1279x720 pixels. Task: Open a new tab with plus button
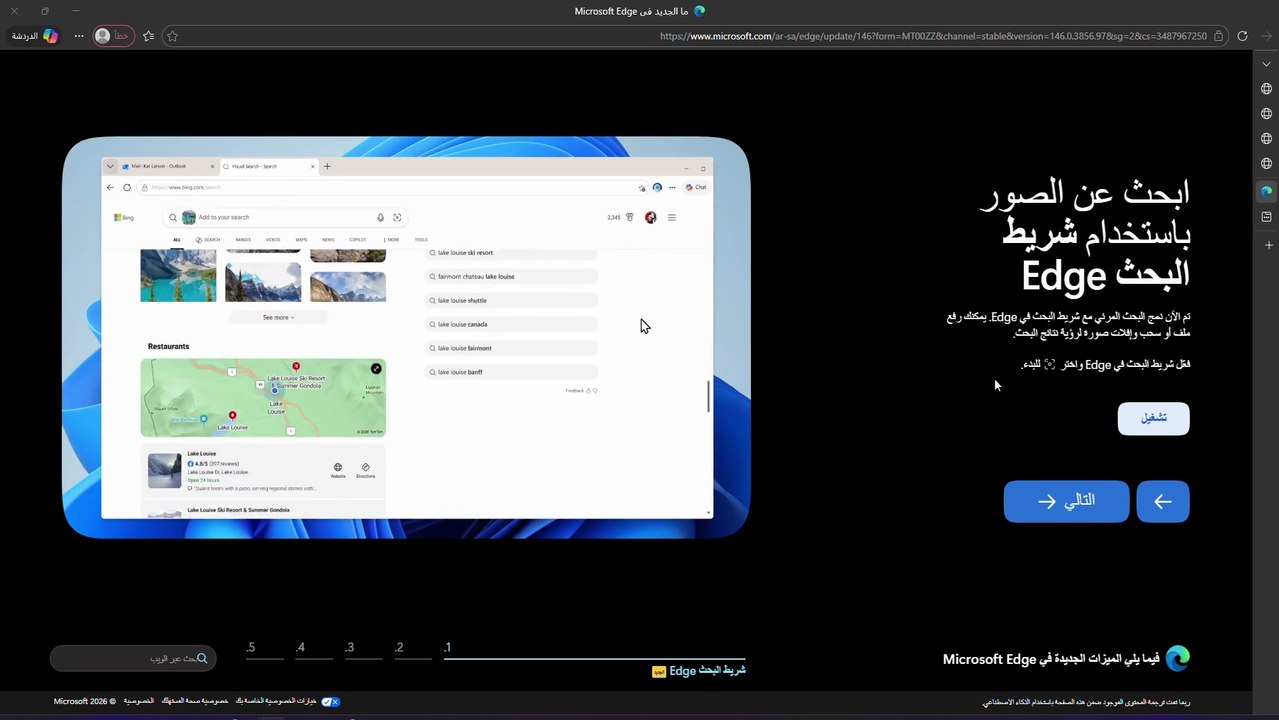point(1266,245)
